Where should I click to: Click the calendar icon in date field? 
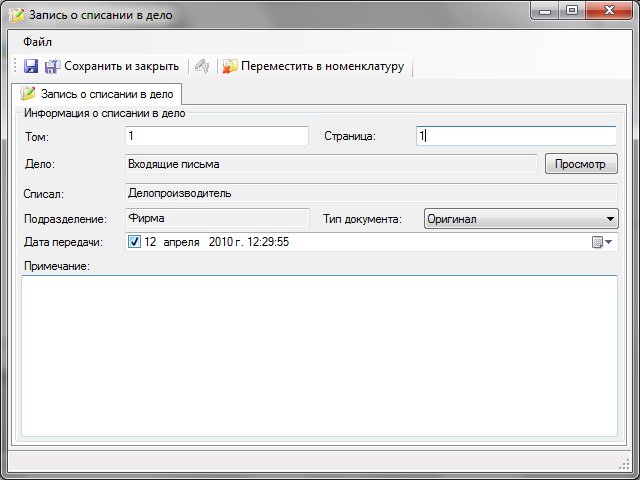tap(598, 242)
